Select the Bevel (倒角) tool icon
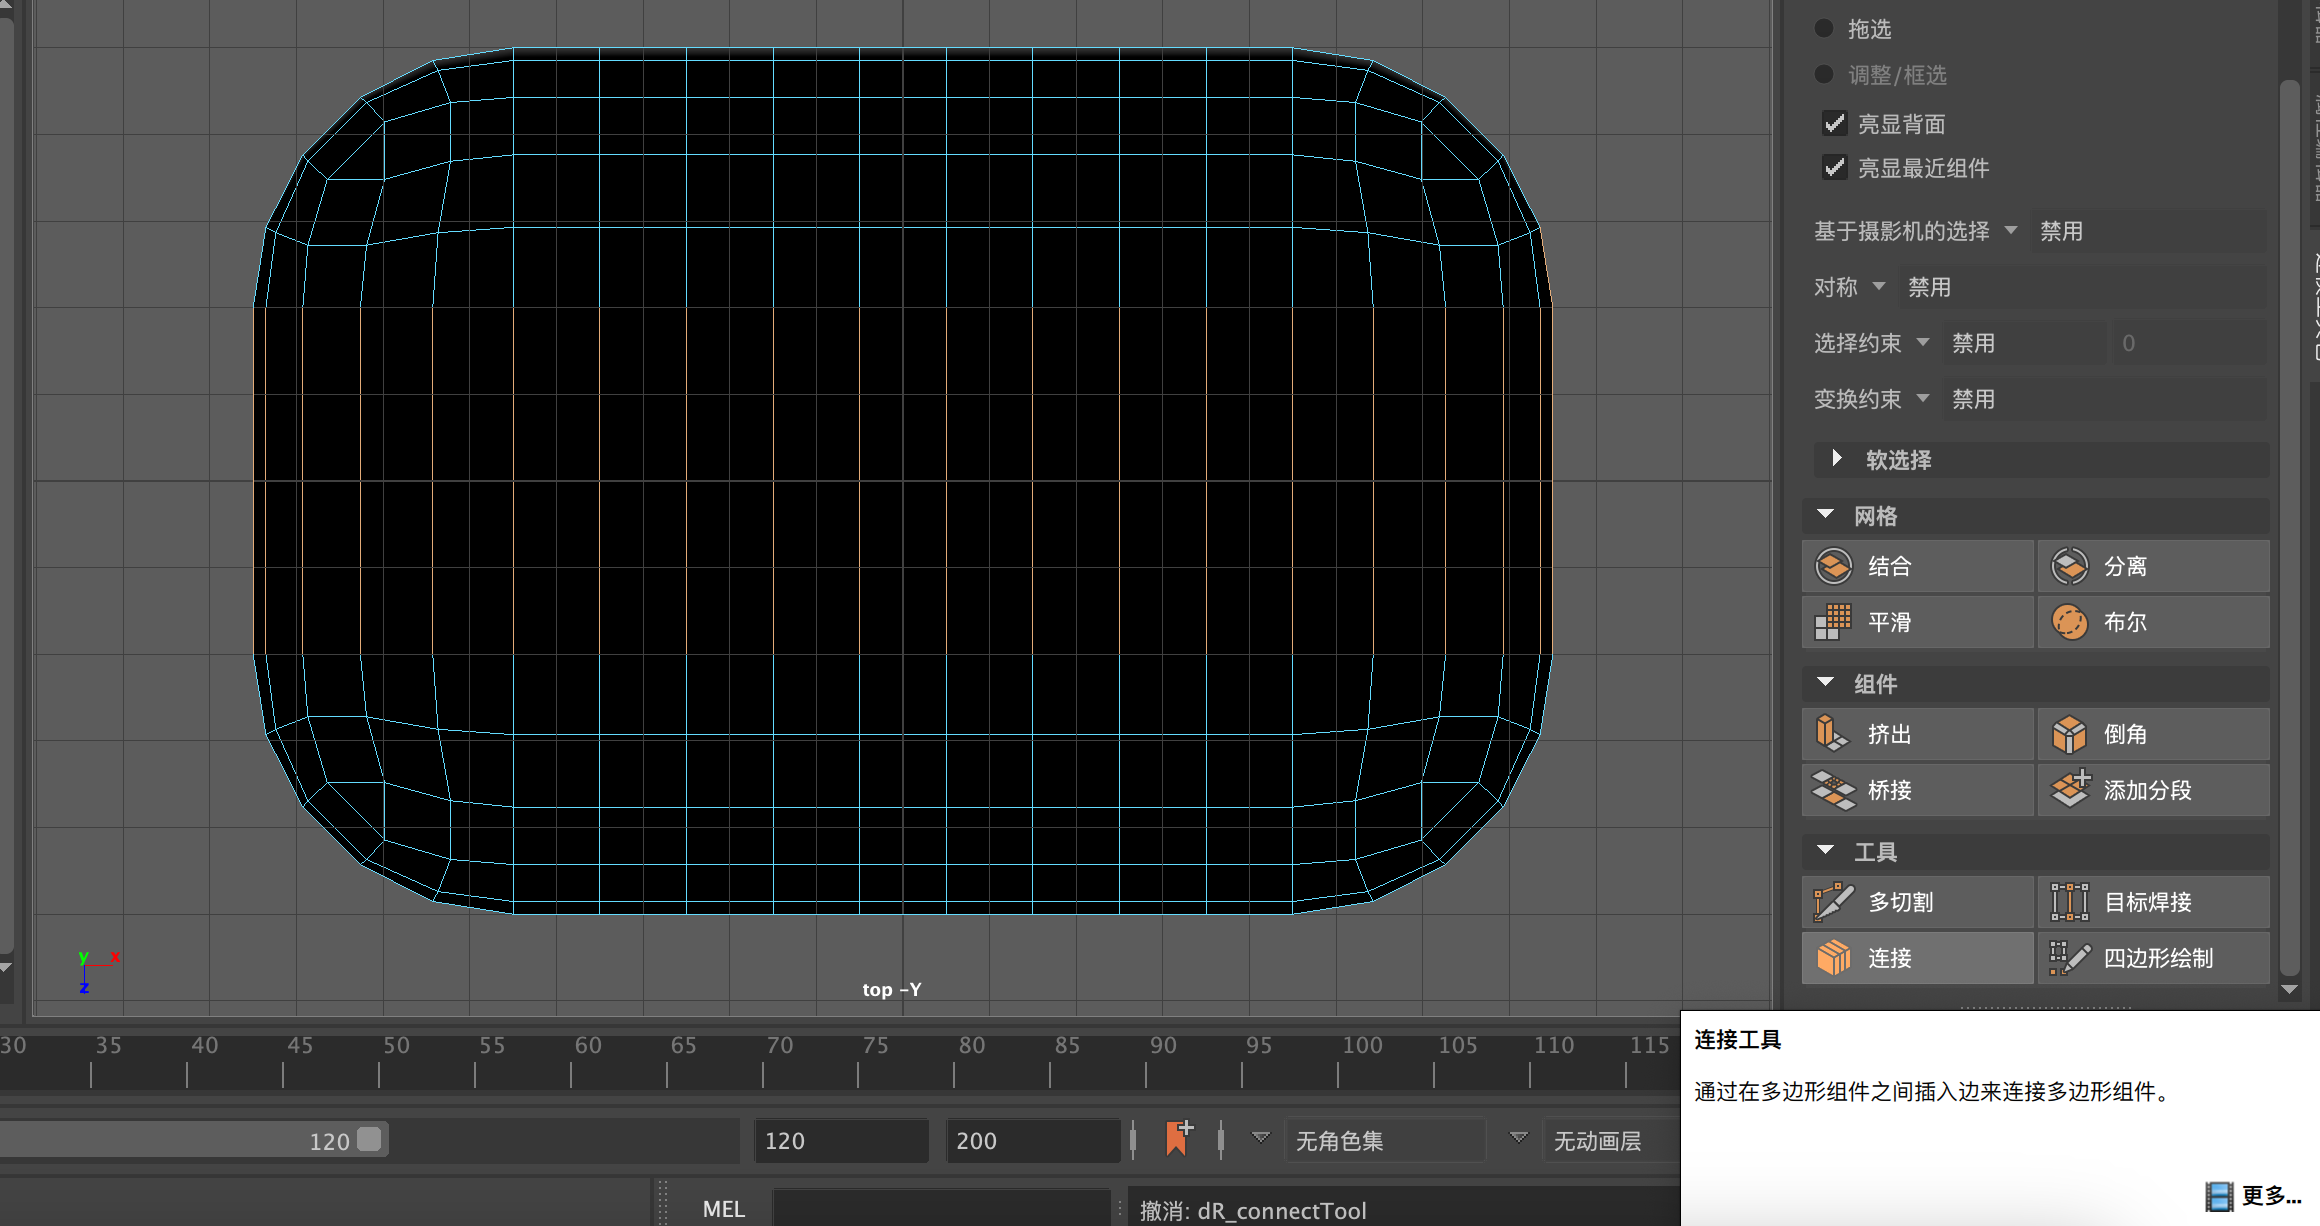The width and height of the screenshot is (2320, 1226). click(2069, 734)
